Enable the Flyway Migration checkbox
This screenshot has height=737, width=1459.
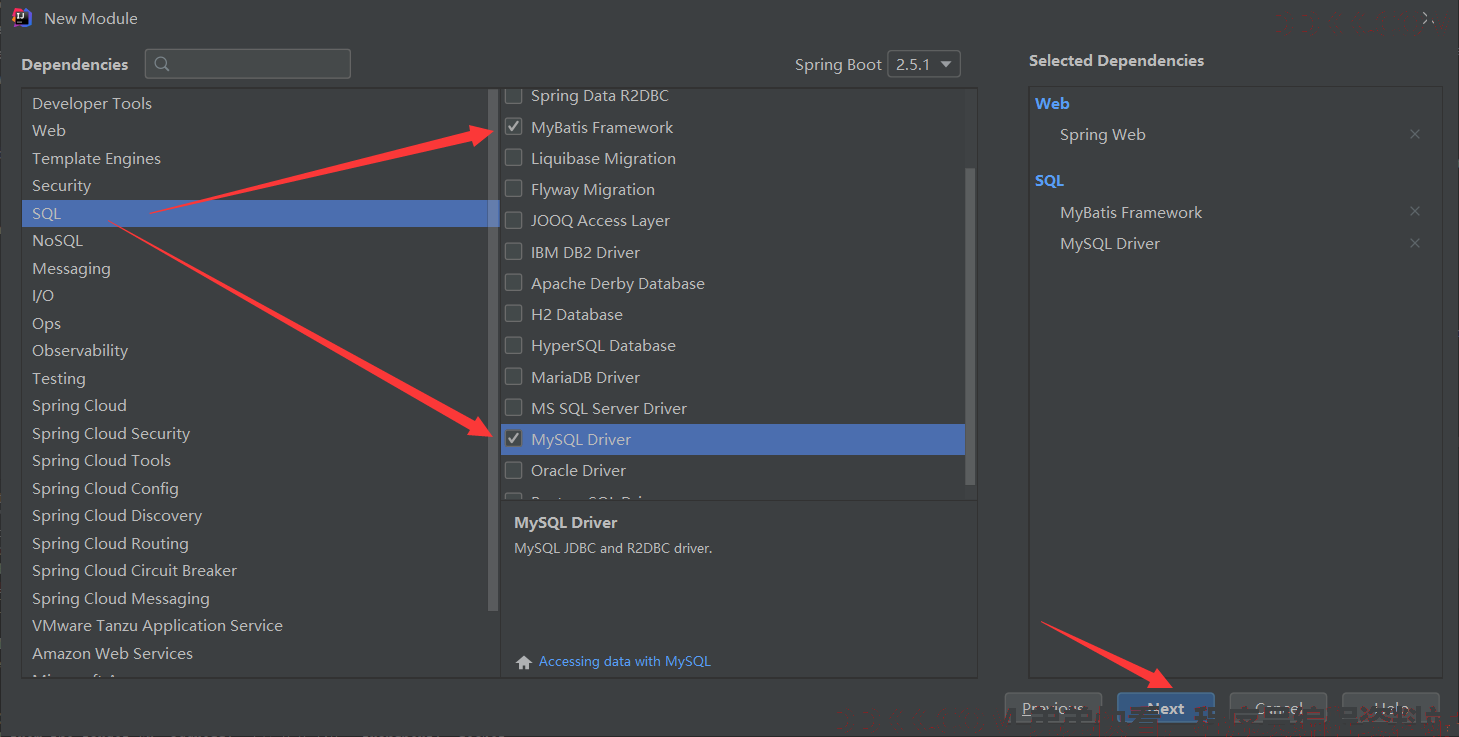coord(514,189)
